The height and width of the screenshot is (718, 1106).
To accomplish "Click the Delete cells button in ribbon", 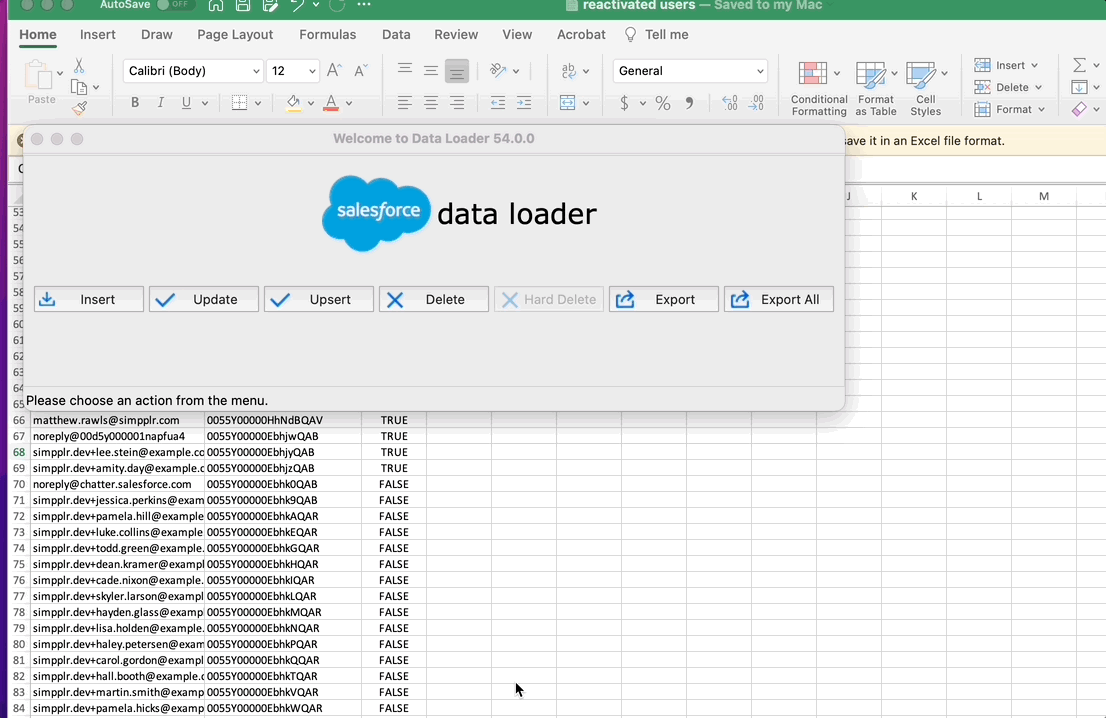I will pyautogui.click(x=1009, y=87).
